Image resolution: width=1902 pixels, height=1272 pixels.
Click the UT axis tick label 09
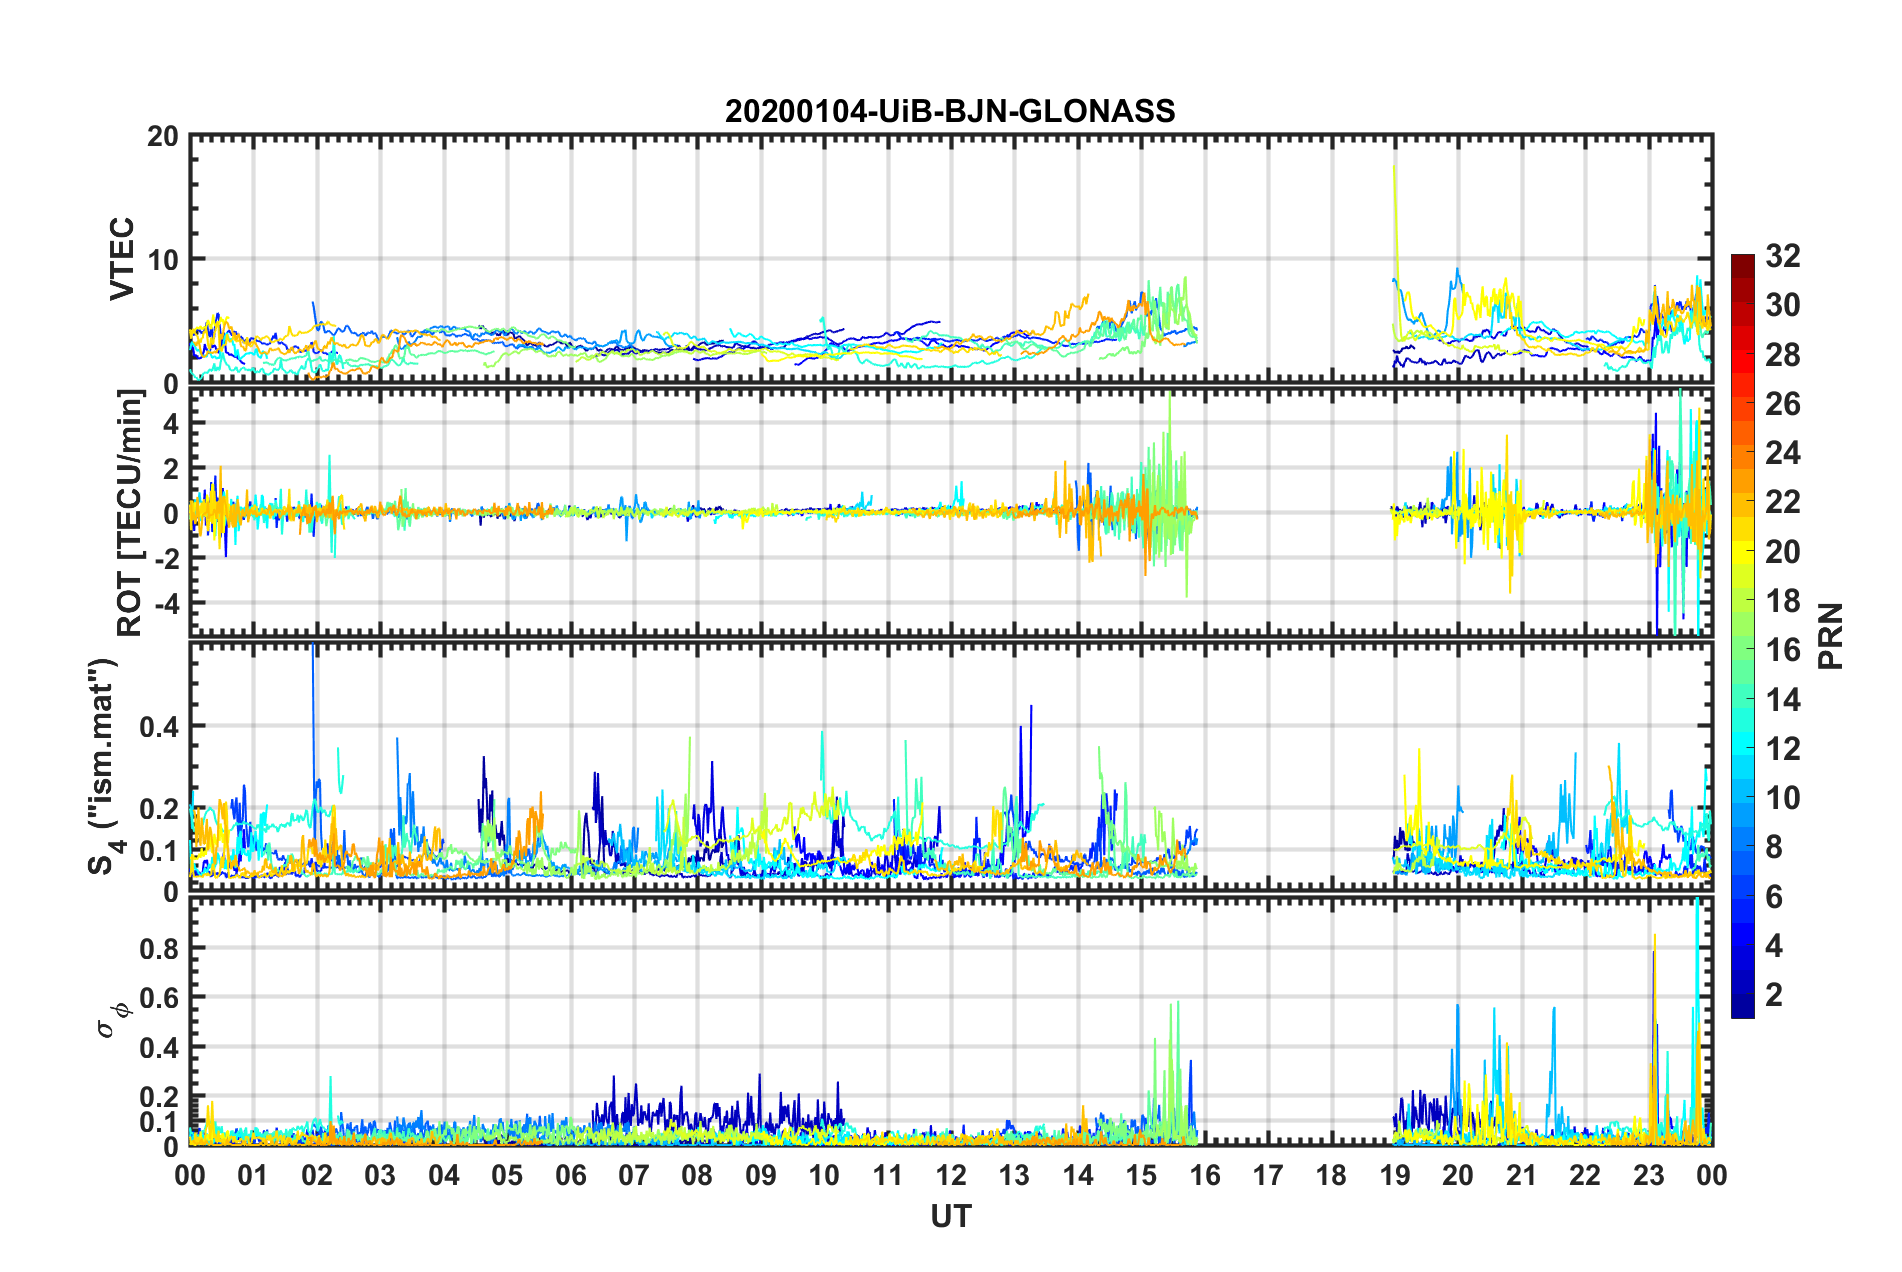tap(761, 1174)
